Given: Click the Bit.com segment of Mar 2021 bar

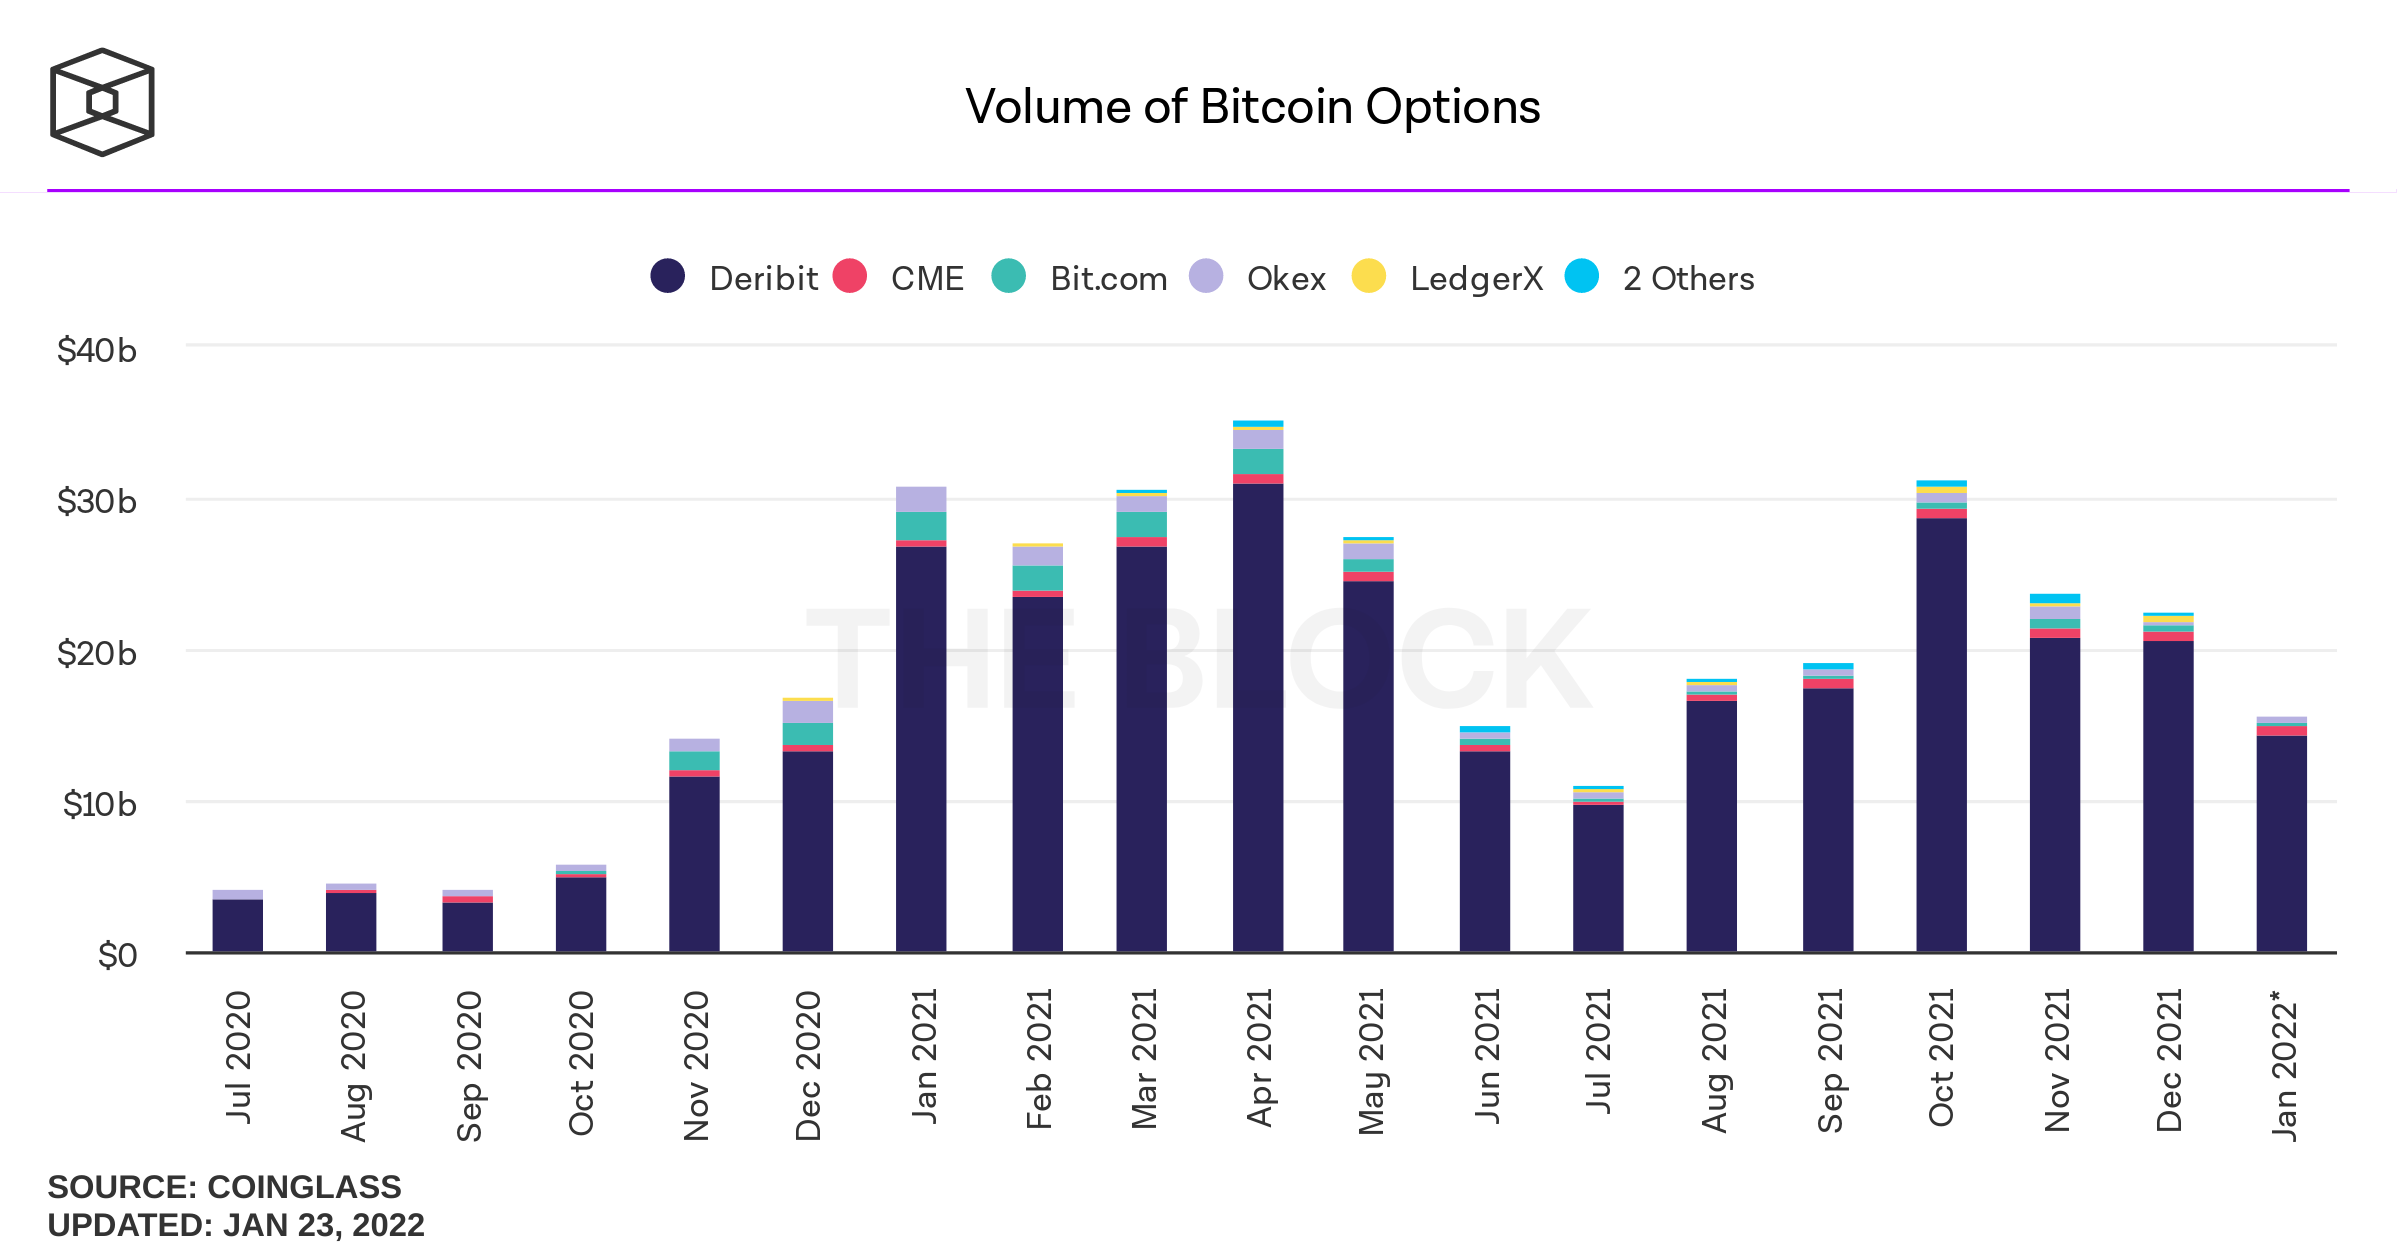Looking at the screenshot, I should click(1141, 524).
